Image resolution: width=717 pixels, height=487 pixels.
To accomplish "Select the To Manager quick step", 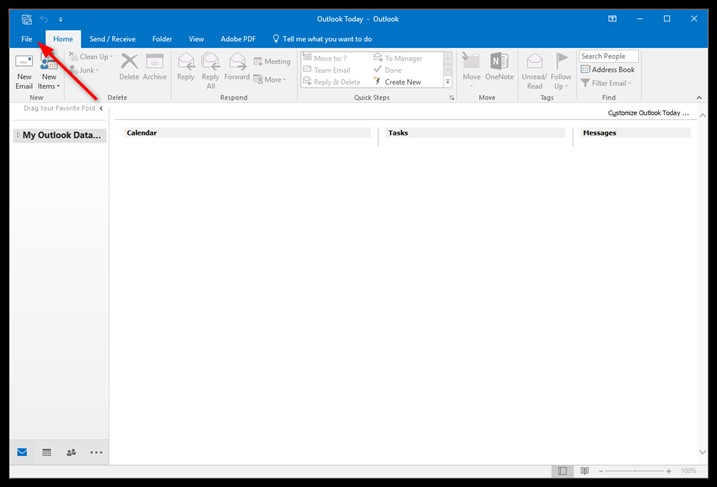I will tap(398, 58).
